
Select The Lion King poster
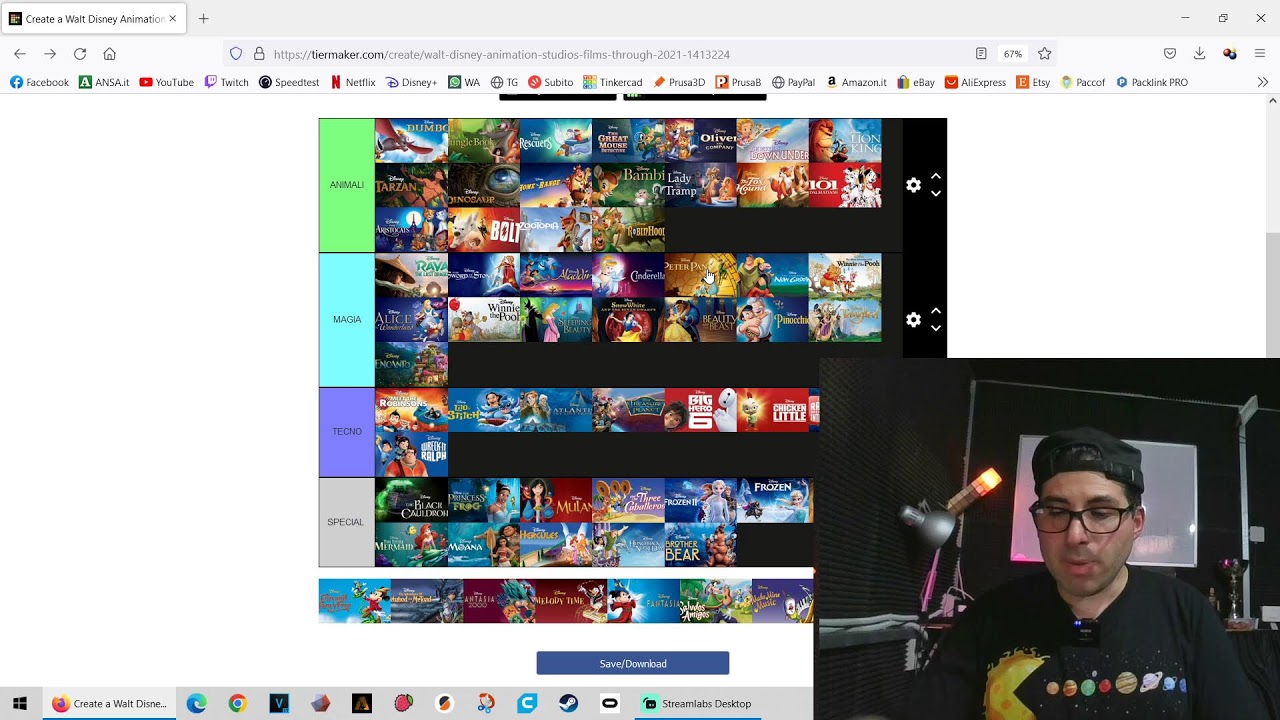pyautogui.click(x=845, y=140)
